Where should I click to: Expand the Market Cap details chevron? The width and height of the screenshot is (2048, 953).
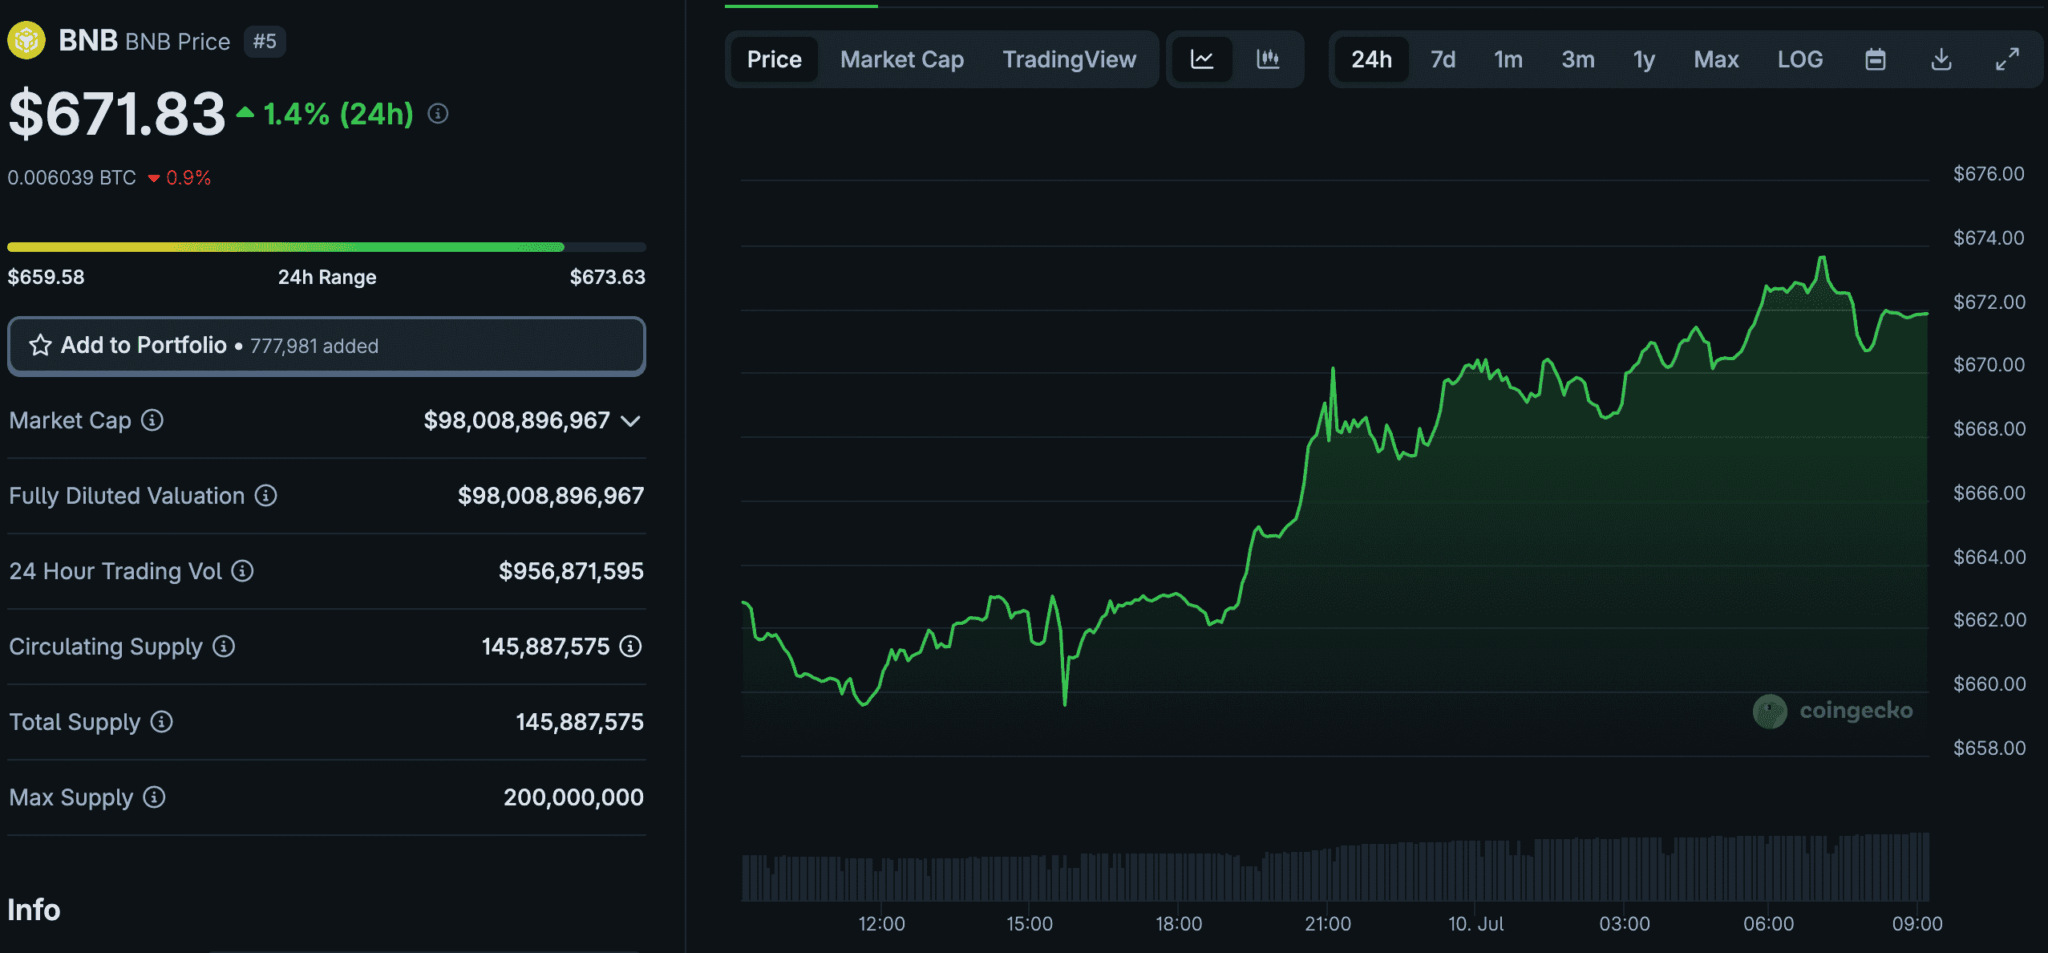pos(630,421)
